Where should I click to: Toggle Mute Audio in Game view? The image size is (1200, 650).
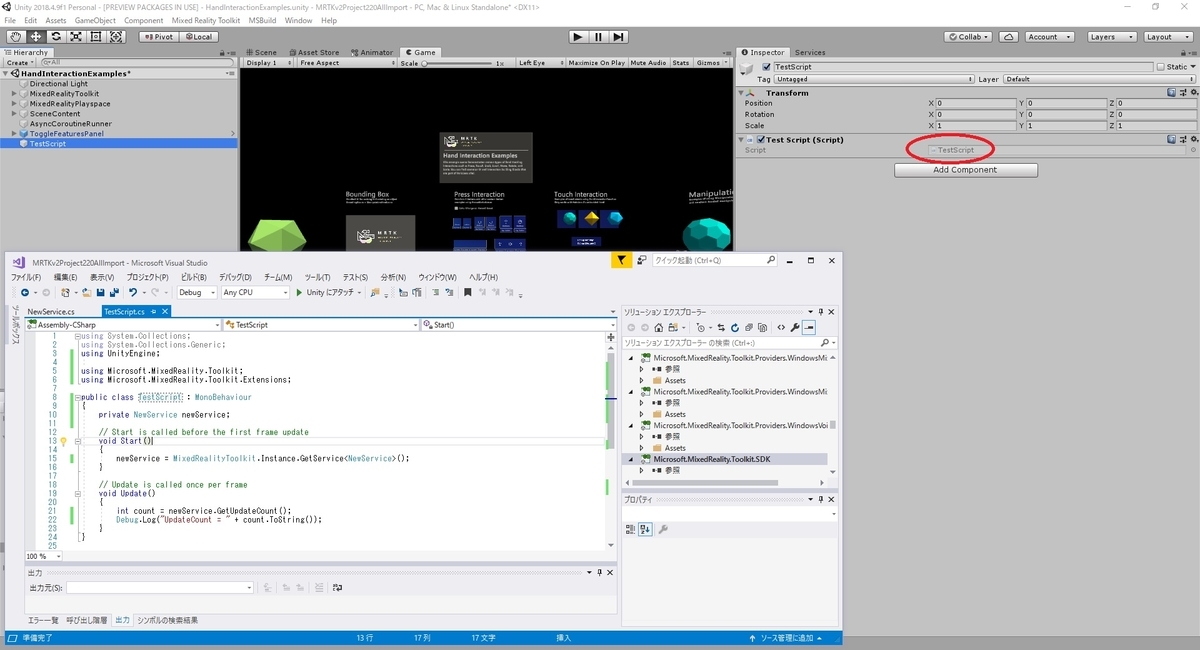[648, 63]
